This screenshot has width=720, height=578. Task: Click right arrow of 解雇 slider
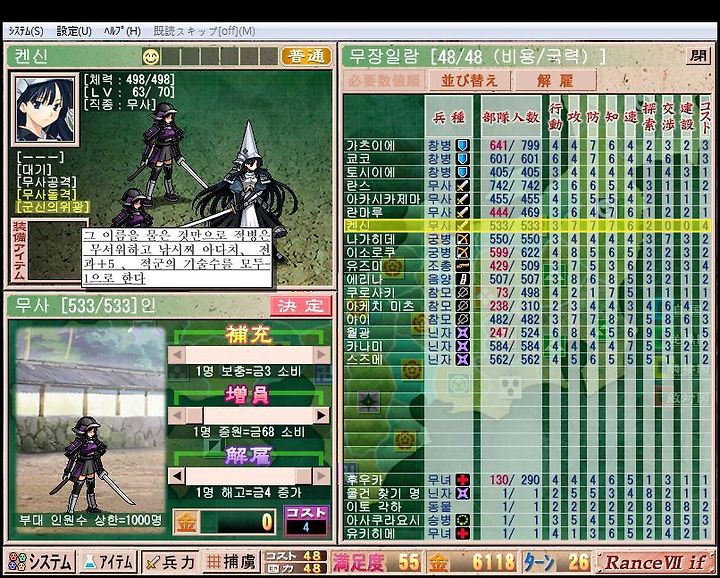[321, 476]
